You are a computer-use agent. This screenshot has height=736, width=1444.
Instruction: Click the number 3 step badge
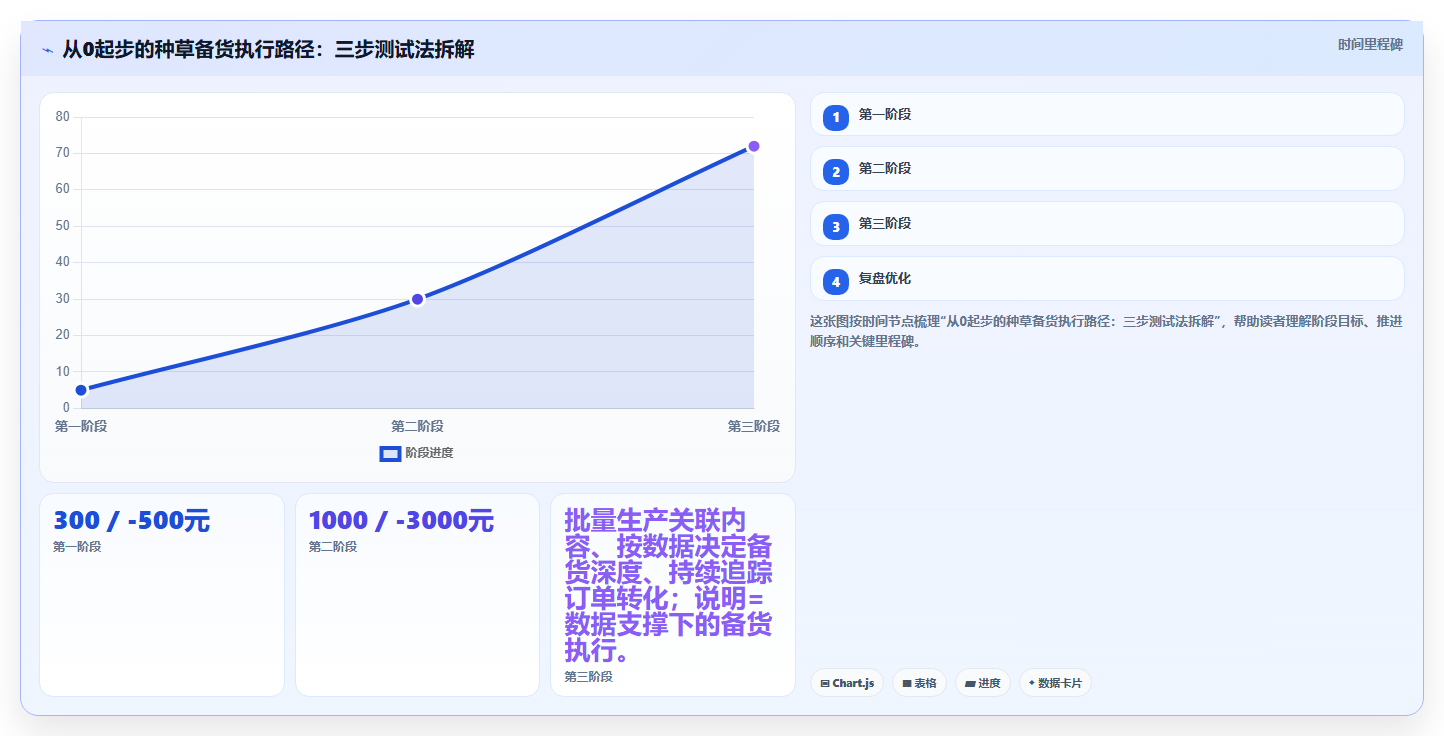(836, 227)
